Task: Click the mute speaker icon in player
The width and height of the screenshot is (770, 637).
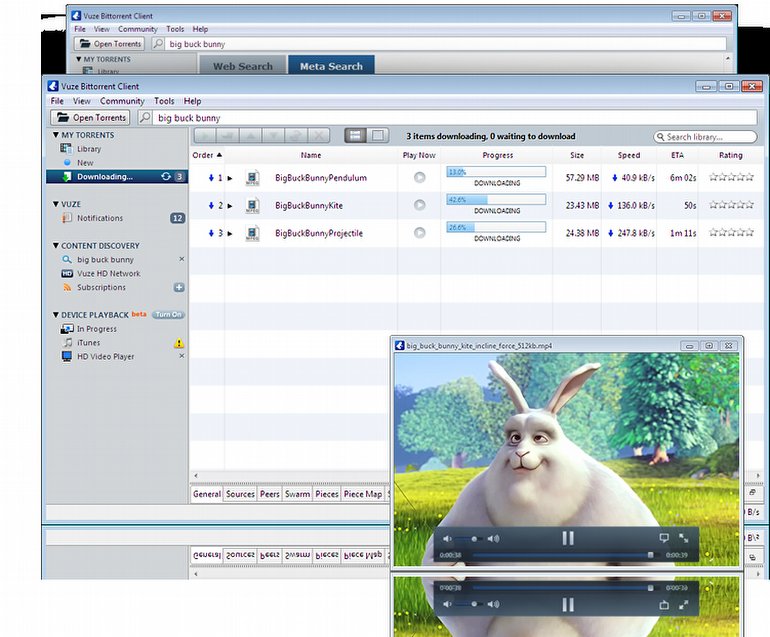Action: [x=448, y=539]
